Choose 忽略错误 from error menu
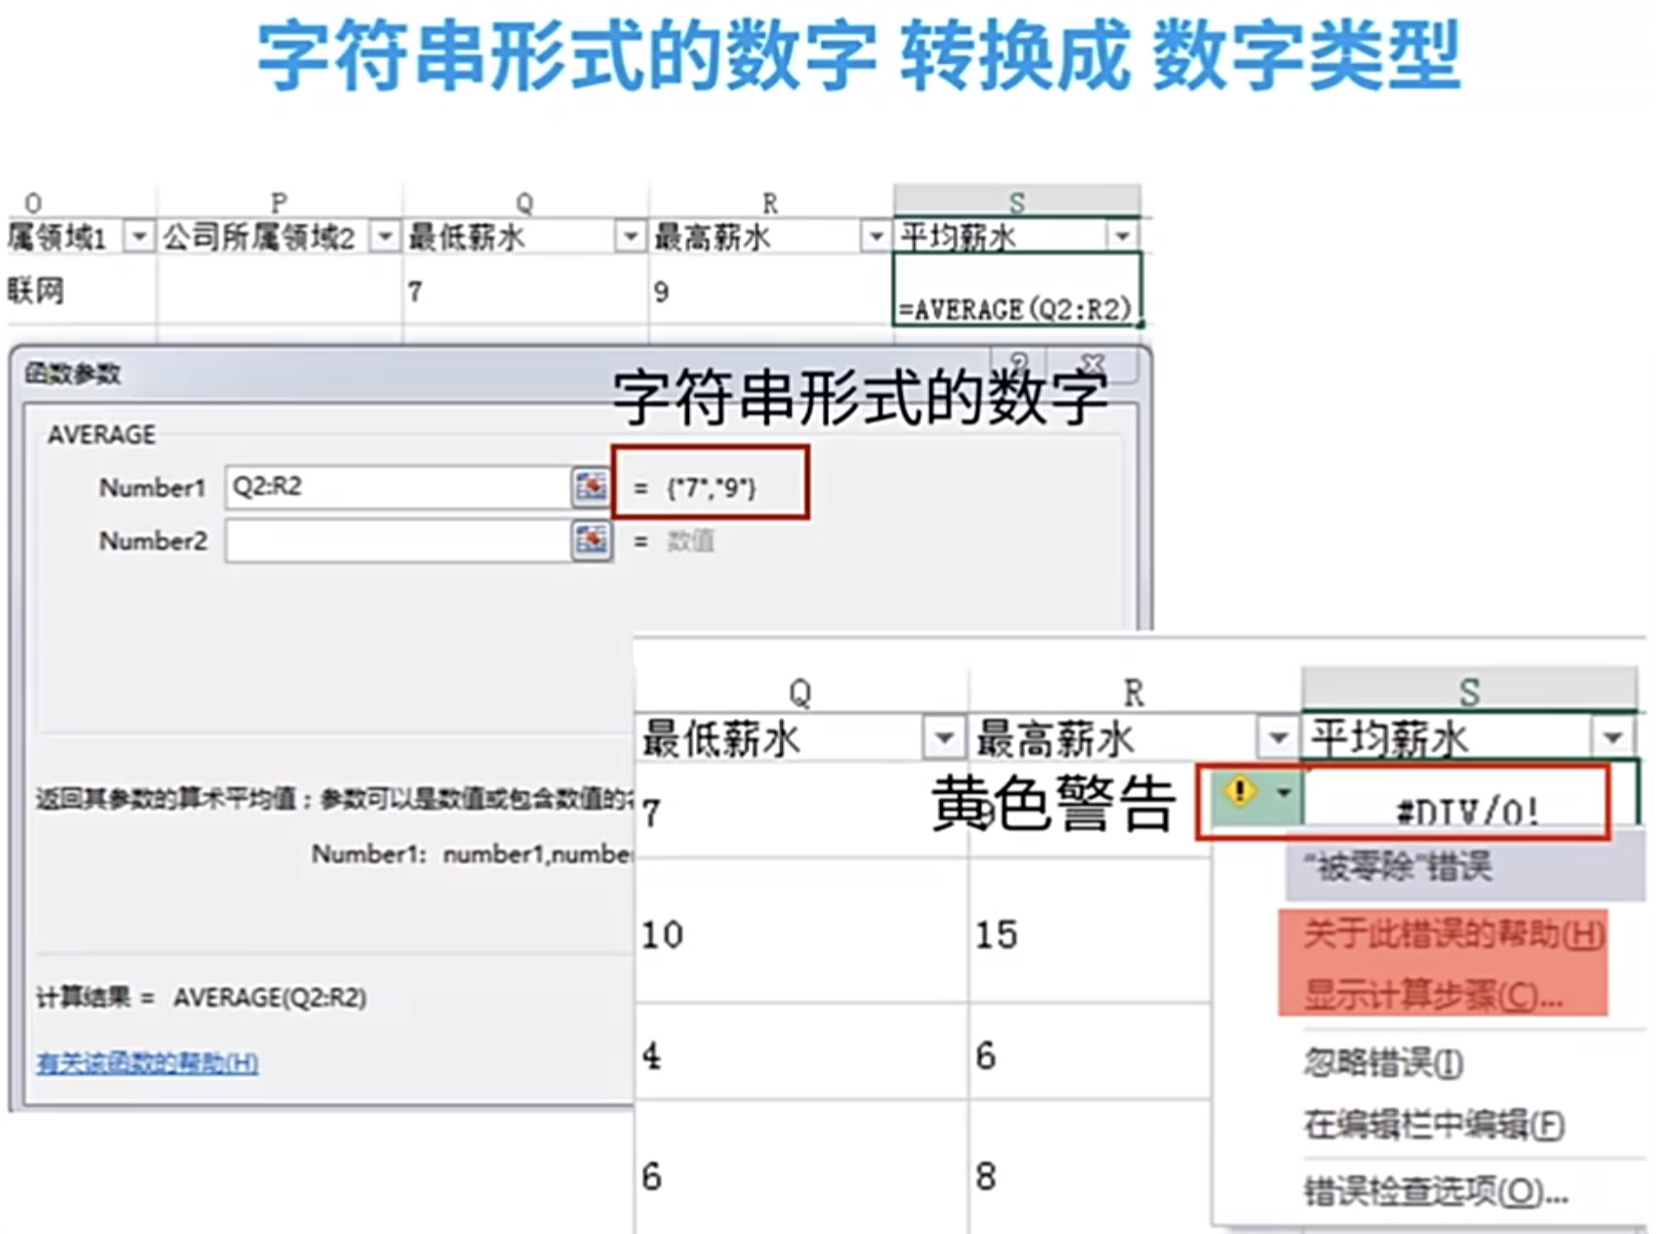 pyautogui.click(x=1383, y=1062)
